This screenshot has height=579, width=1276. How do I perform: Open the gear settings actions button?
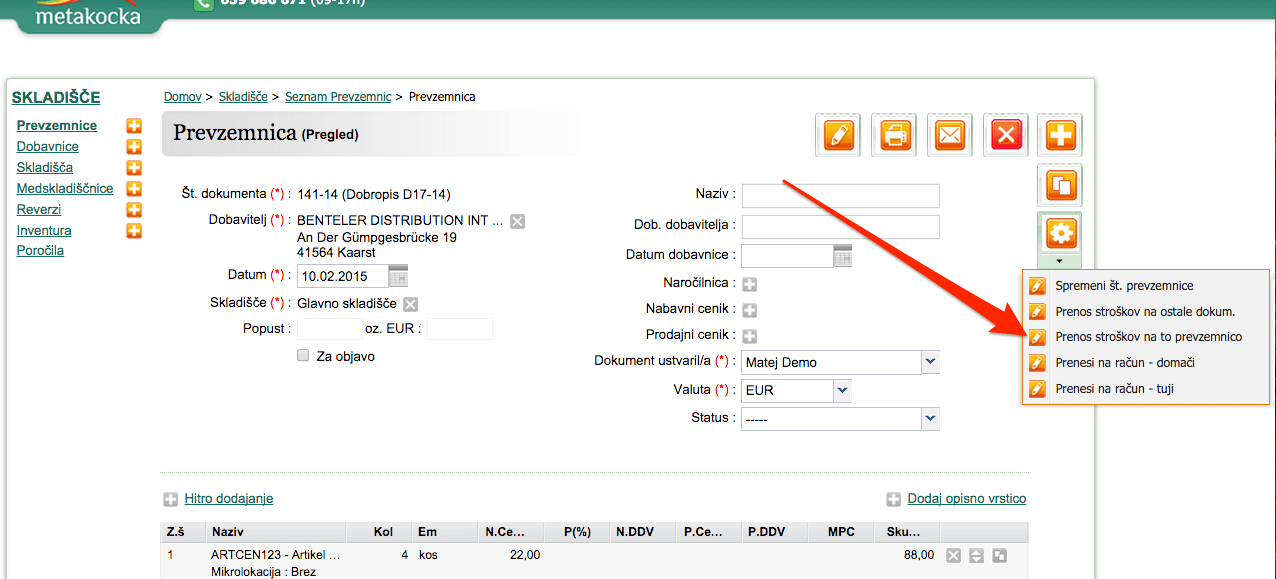[1060, 234]
